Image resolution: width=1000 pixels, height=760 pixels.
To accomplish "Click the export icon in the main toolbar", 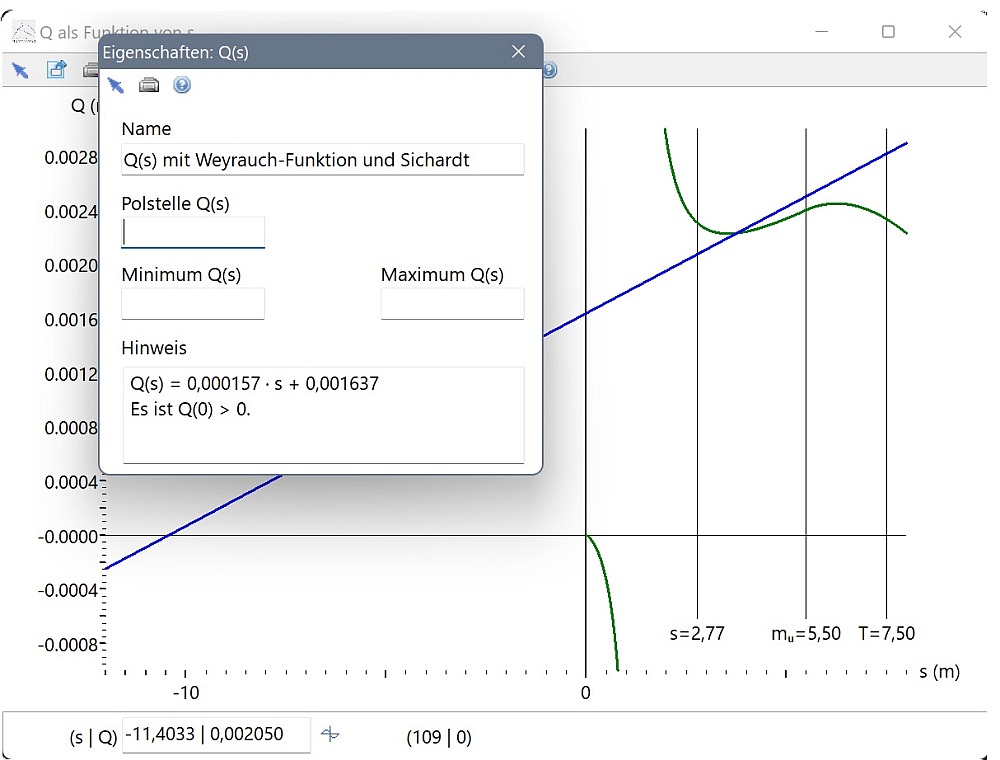I will [x=56, y=70].
